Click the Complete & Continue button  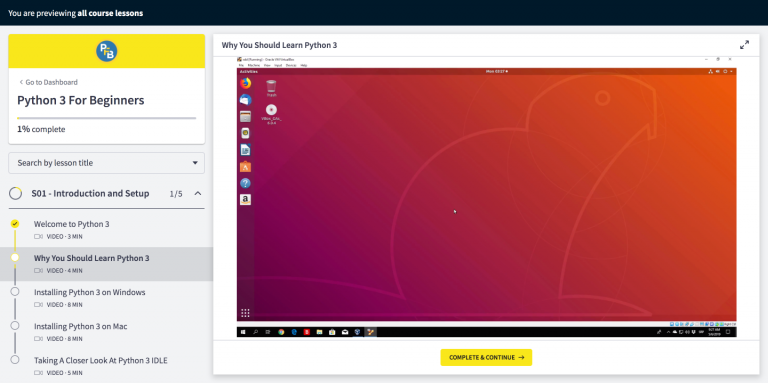(x=486, y=358)
